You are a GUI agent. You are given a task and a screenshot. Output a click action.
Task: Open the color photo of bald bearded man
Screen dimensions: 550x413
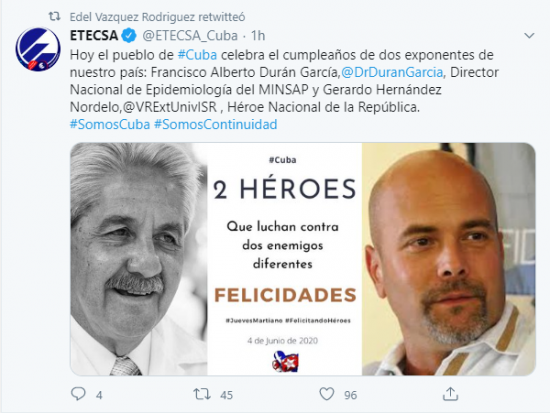(449, 259)
